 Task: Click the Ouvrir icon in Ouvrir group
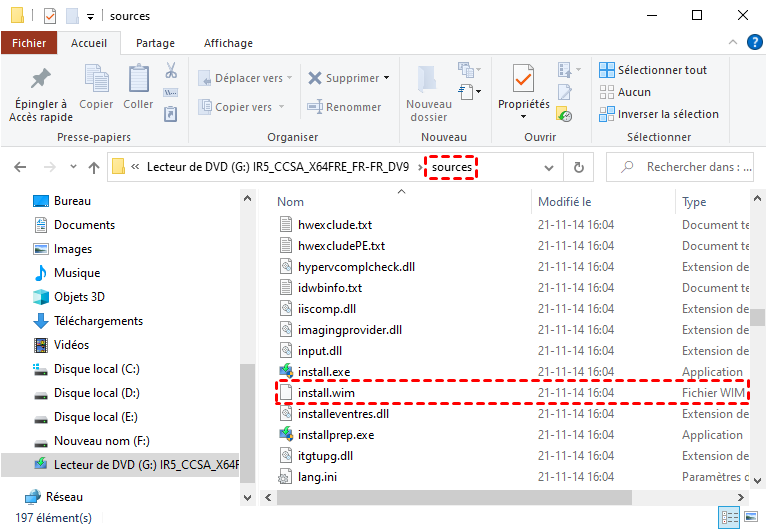click(x=569, y=70)
